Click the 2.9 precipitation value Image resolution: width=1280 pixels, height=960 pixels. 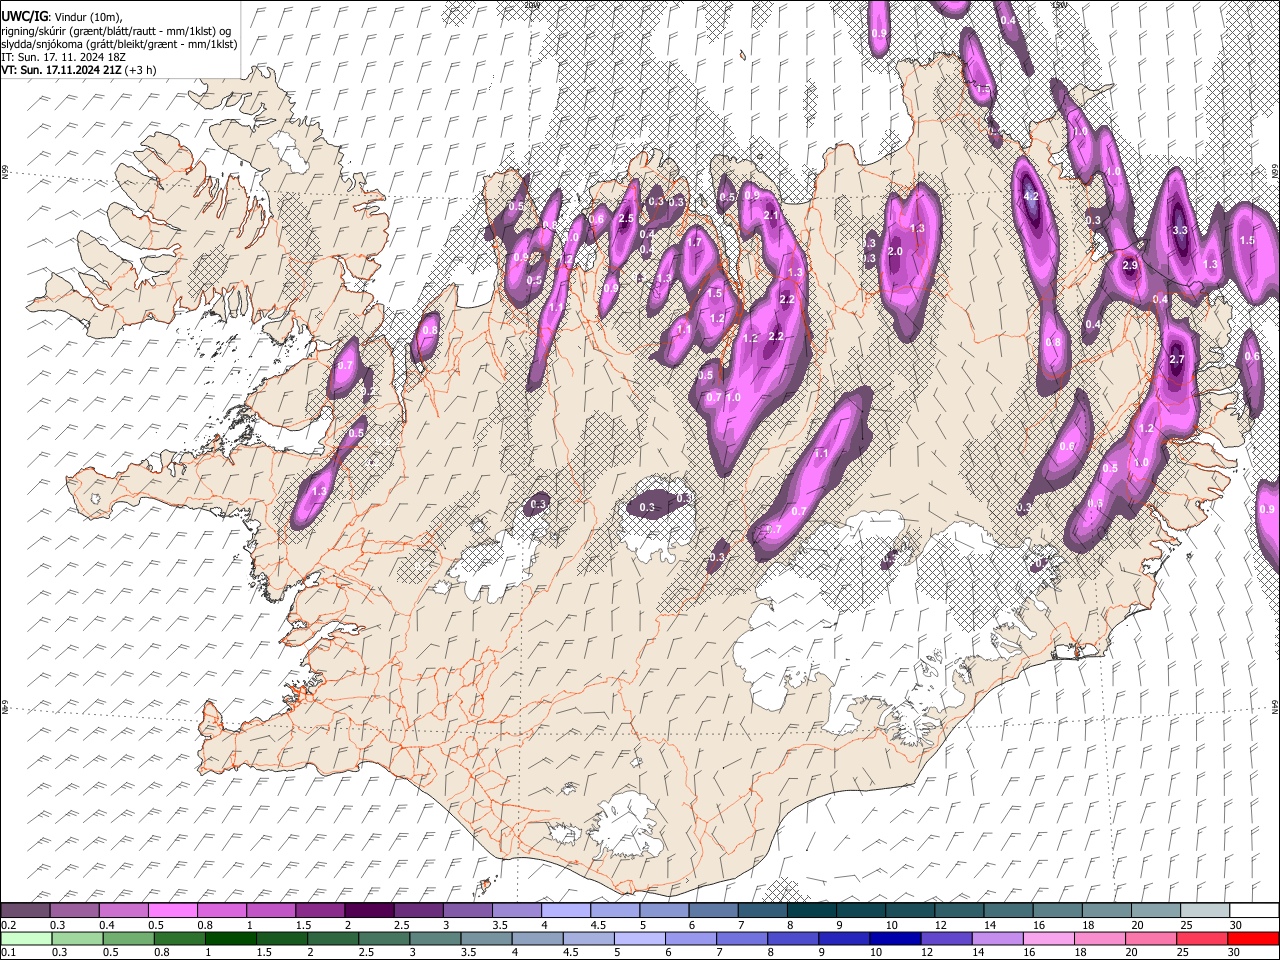point(1130,265)
